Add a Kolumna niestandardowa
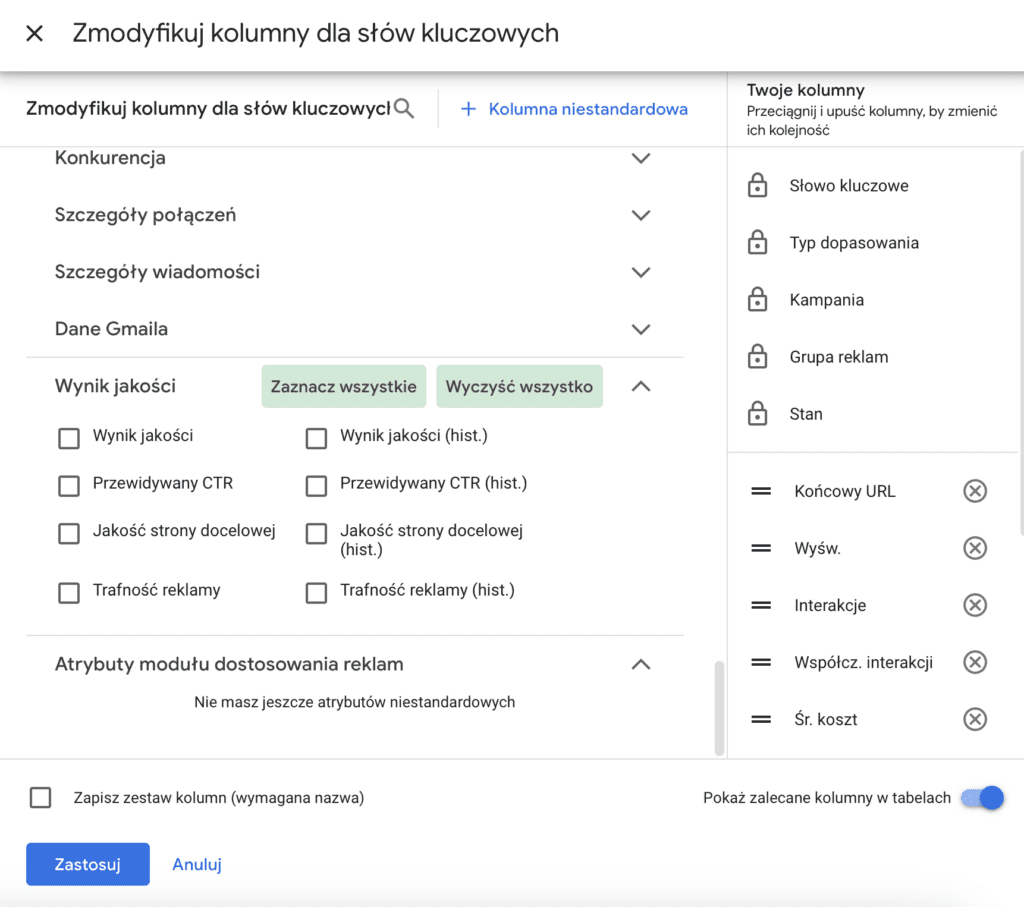This screenshot has height=907, width=1024. point(574,109)
